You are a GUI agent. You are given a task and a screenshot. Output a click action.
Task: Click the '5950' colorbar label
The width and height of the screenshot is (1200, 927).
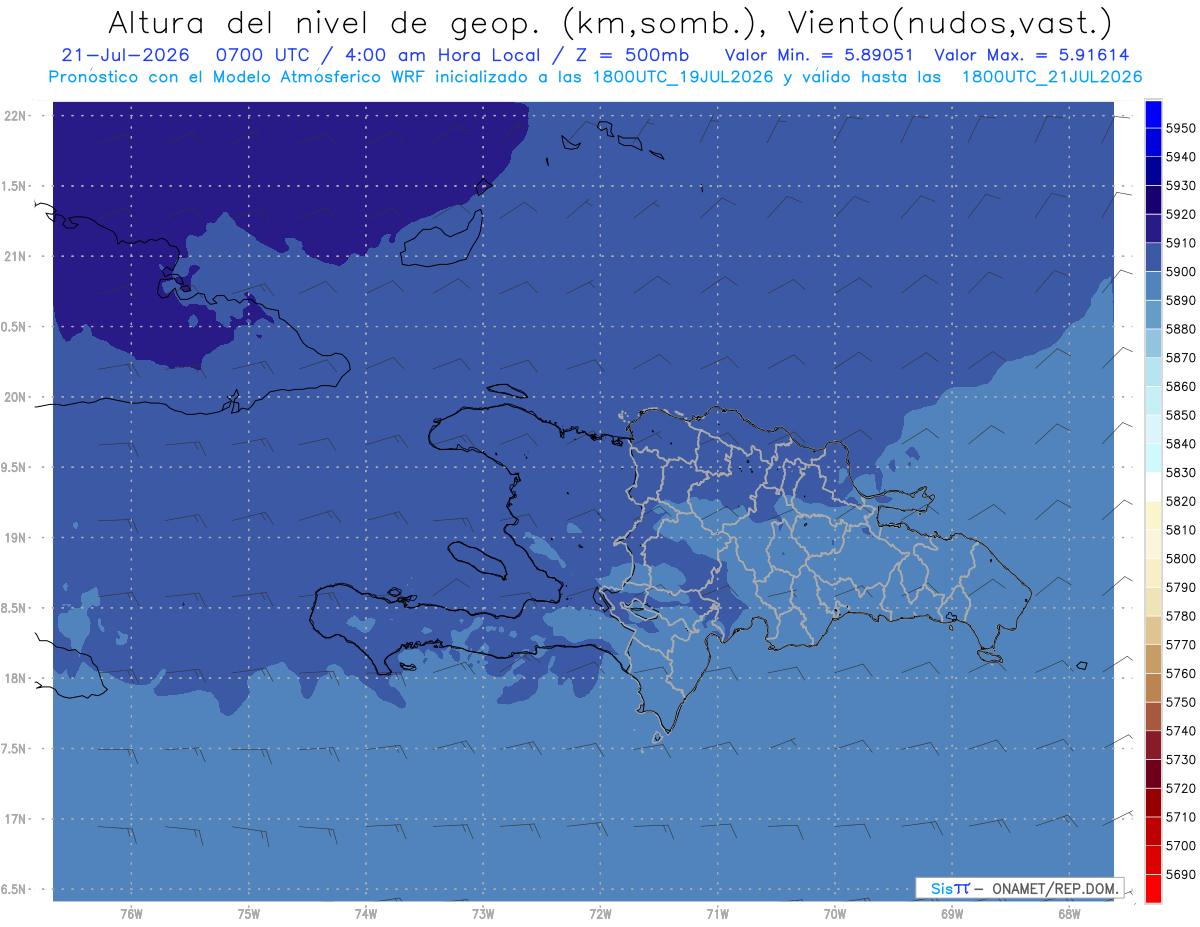click(x=1180, y=128)
